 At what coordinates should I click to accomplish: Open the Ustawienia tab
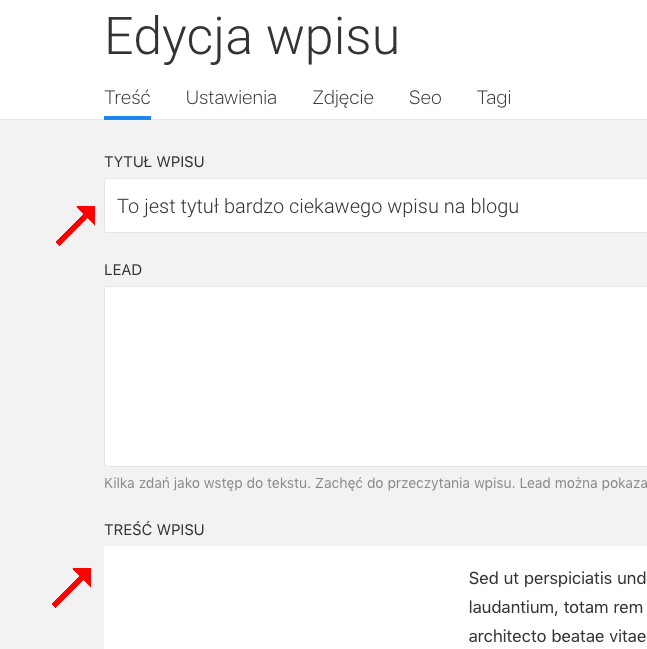[231, 98]
